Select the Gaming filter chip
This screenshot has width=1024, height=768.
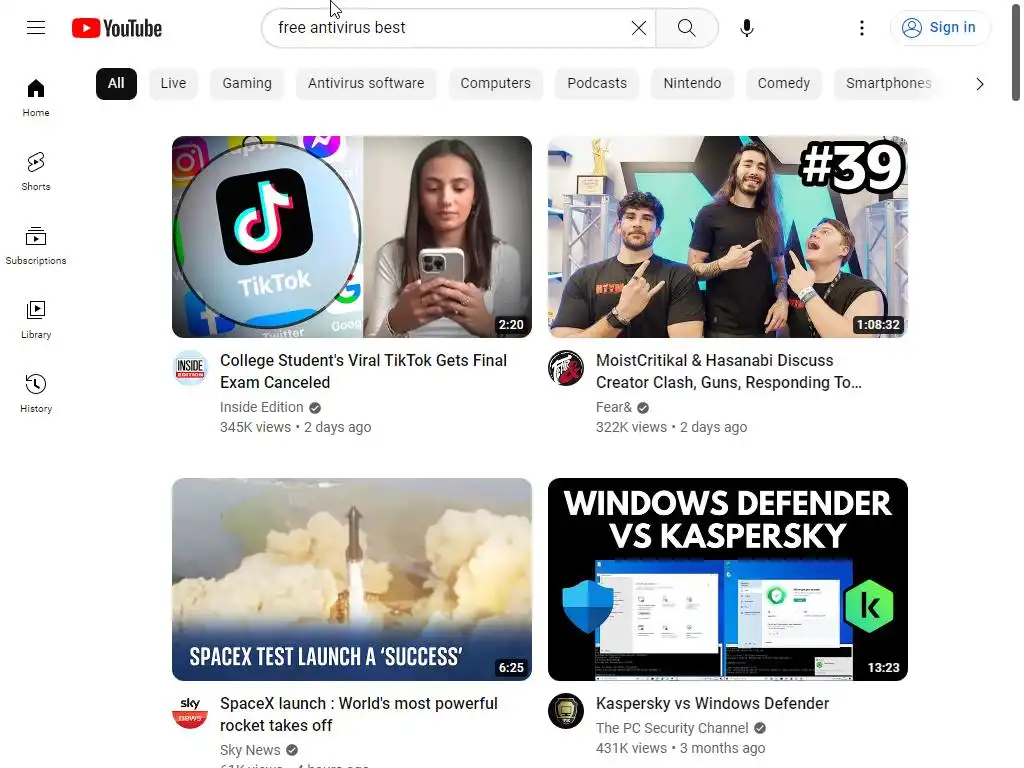pyautogui.click(x=247, y=84)
